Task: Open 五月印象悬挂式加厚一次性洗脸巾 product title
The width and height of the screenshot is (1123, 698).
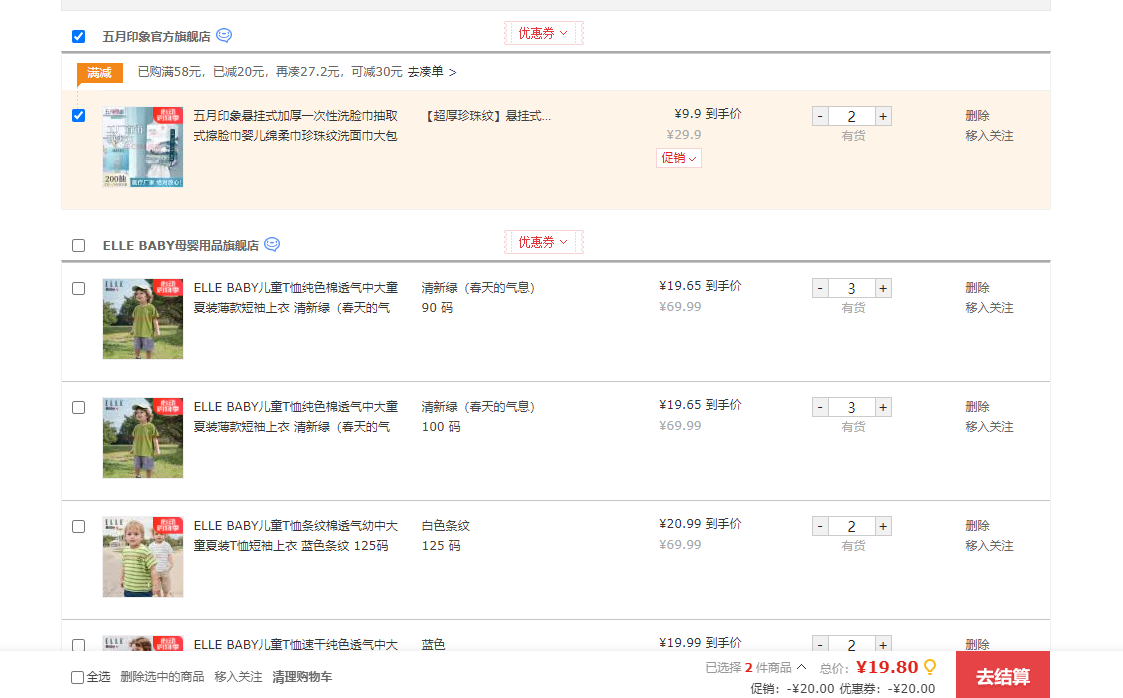Action: [x=295, y=125]
